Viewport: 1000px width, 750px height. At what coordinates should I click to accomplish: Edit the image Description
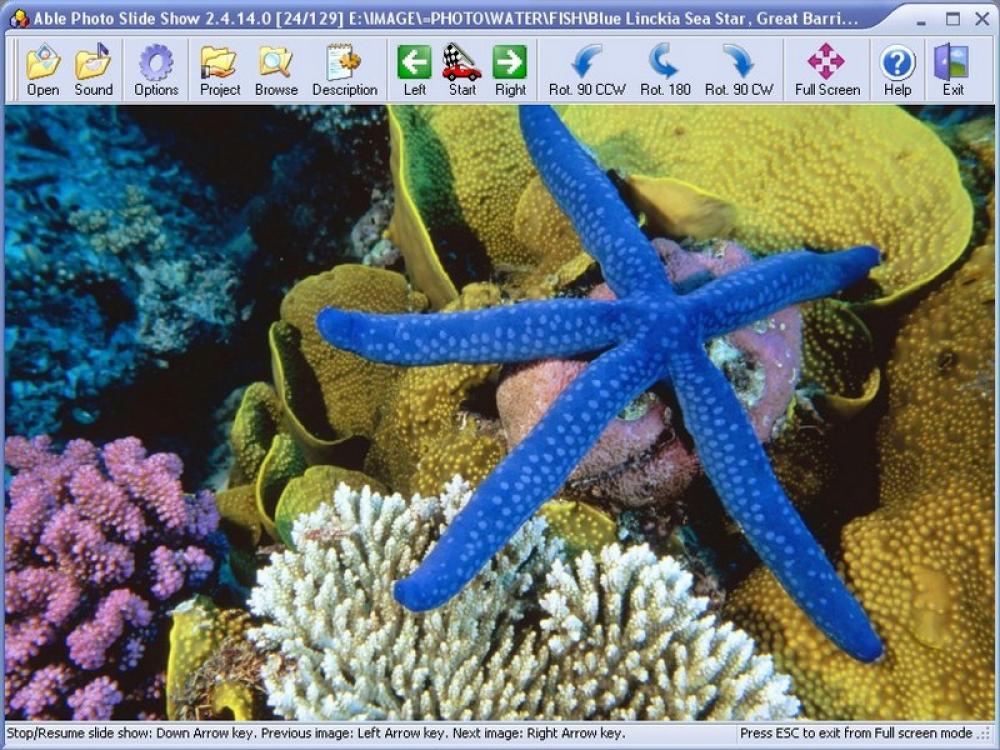[345, 66]
